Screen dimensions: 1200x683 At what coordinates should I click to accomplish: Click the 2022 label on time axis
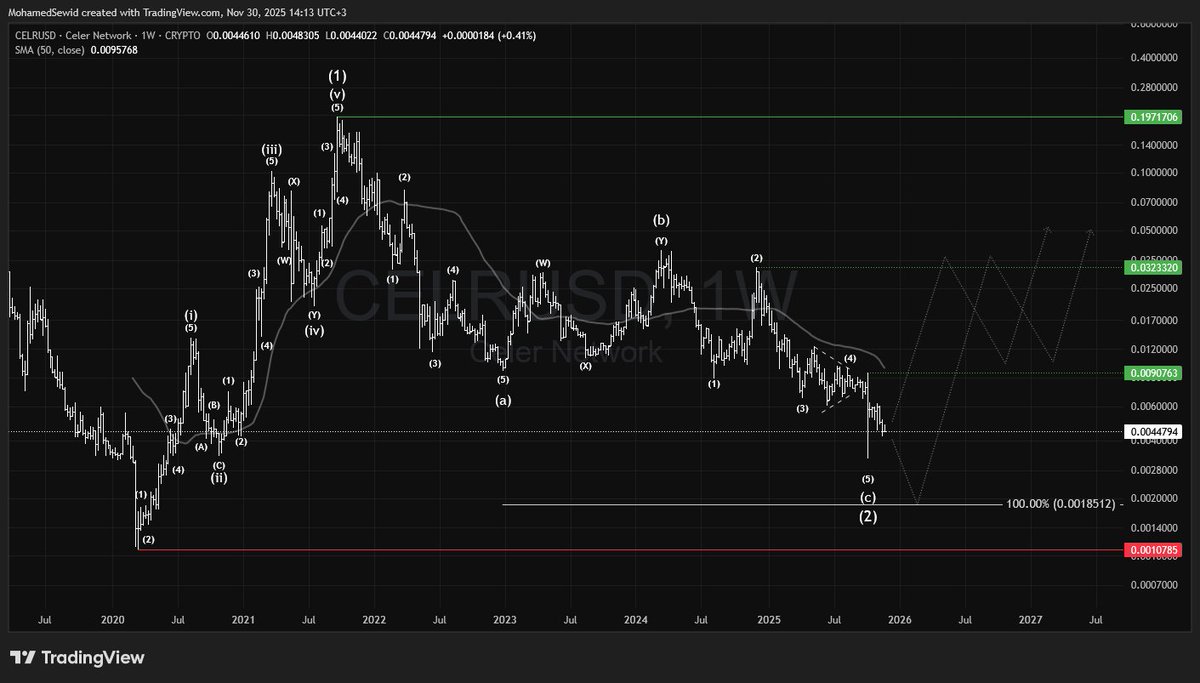375,620
